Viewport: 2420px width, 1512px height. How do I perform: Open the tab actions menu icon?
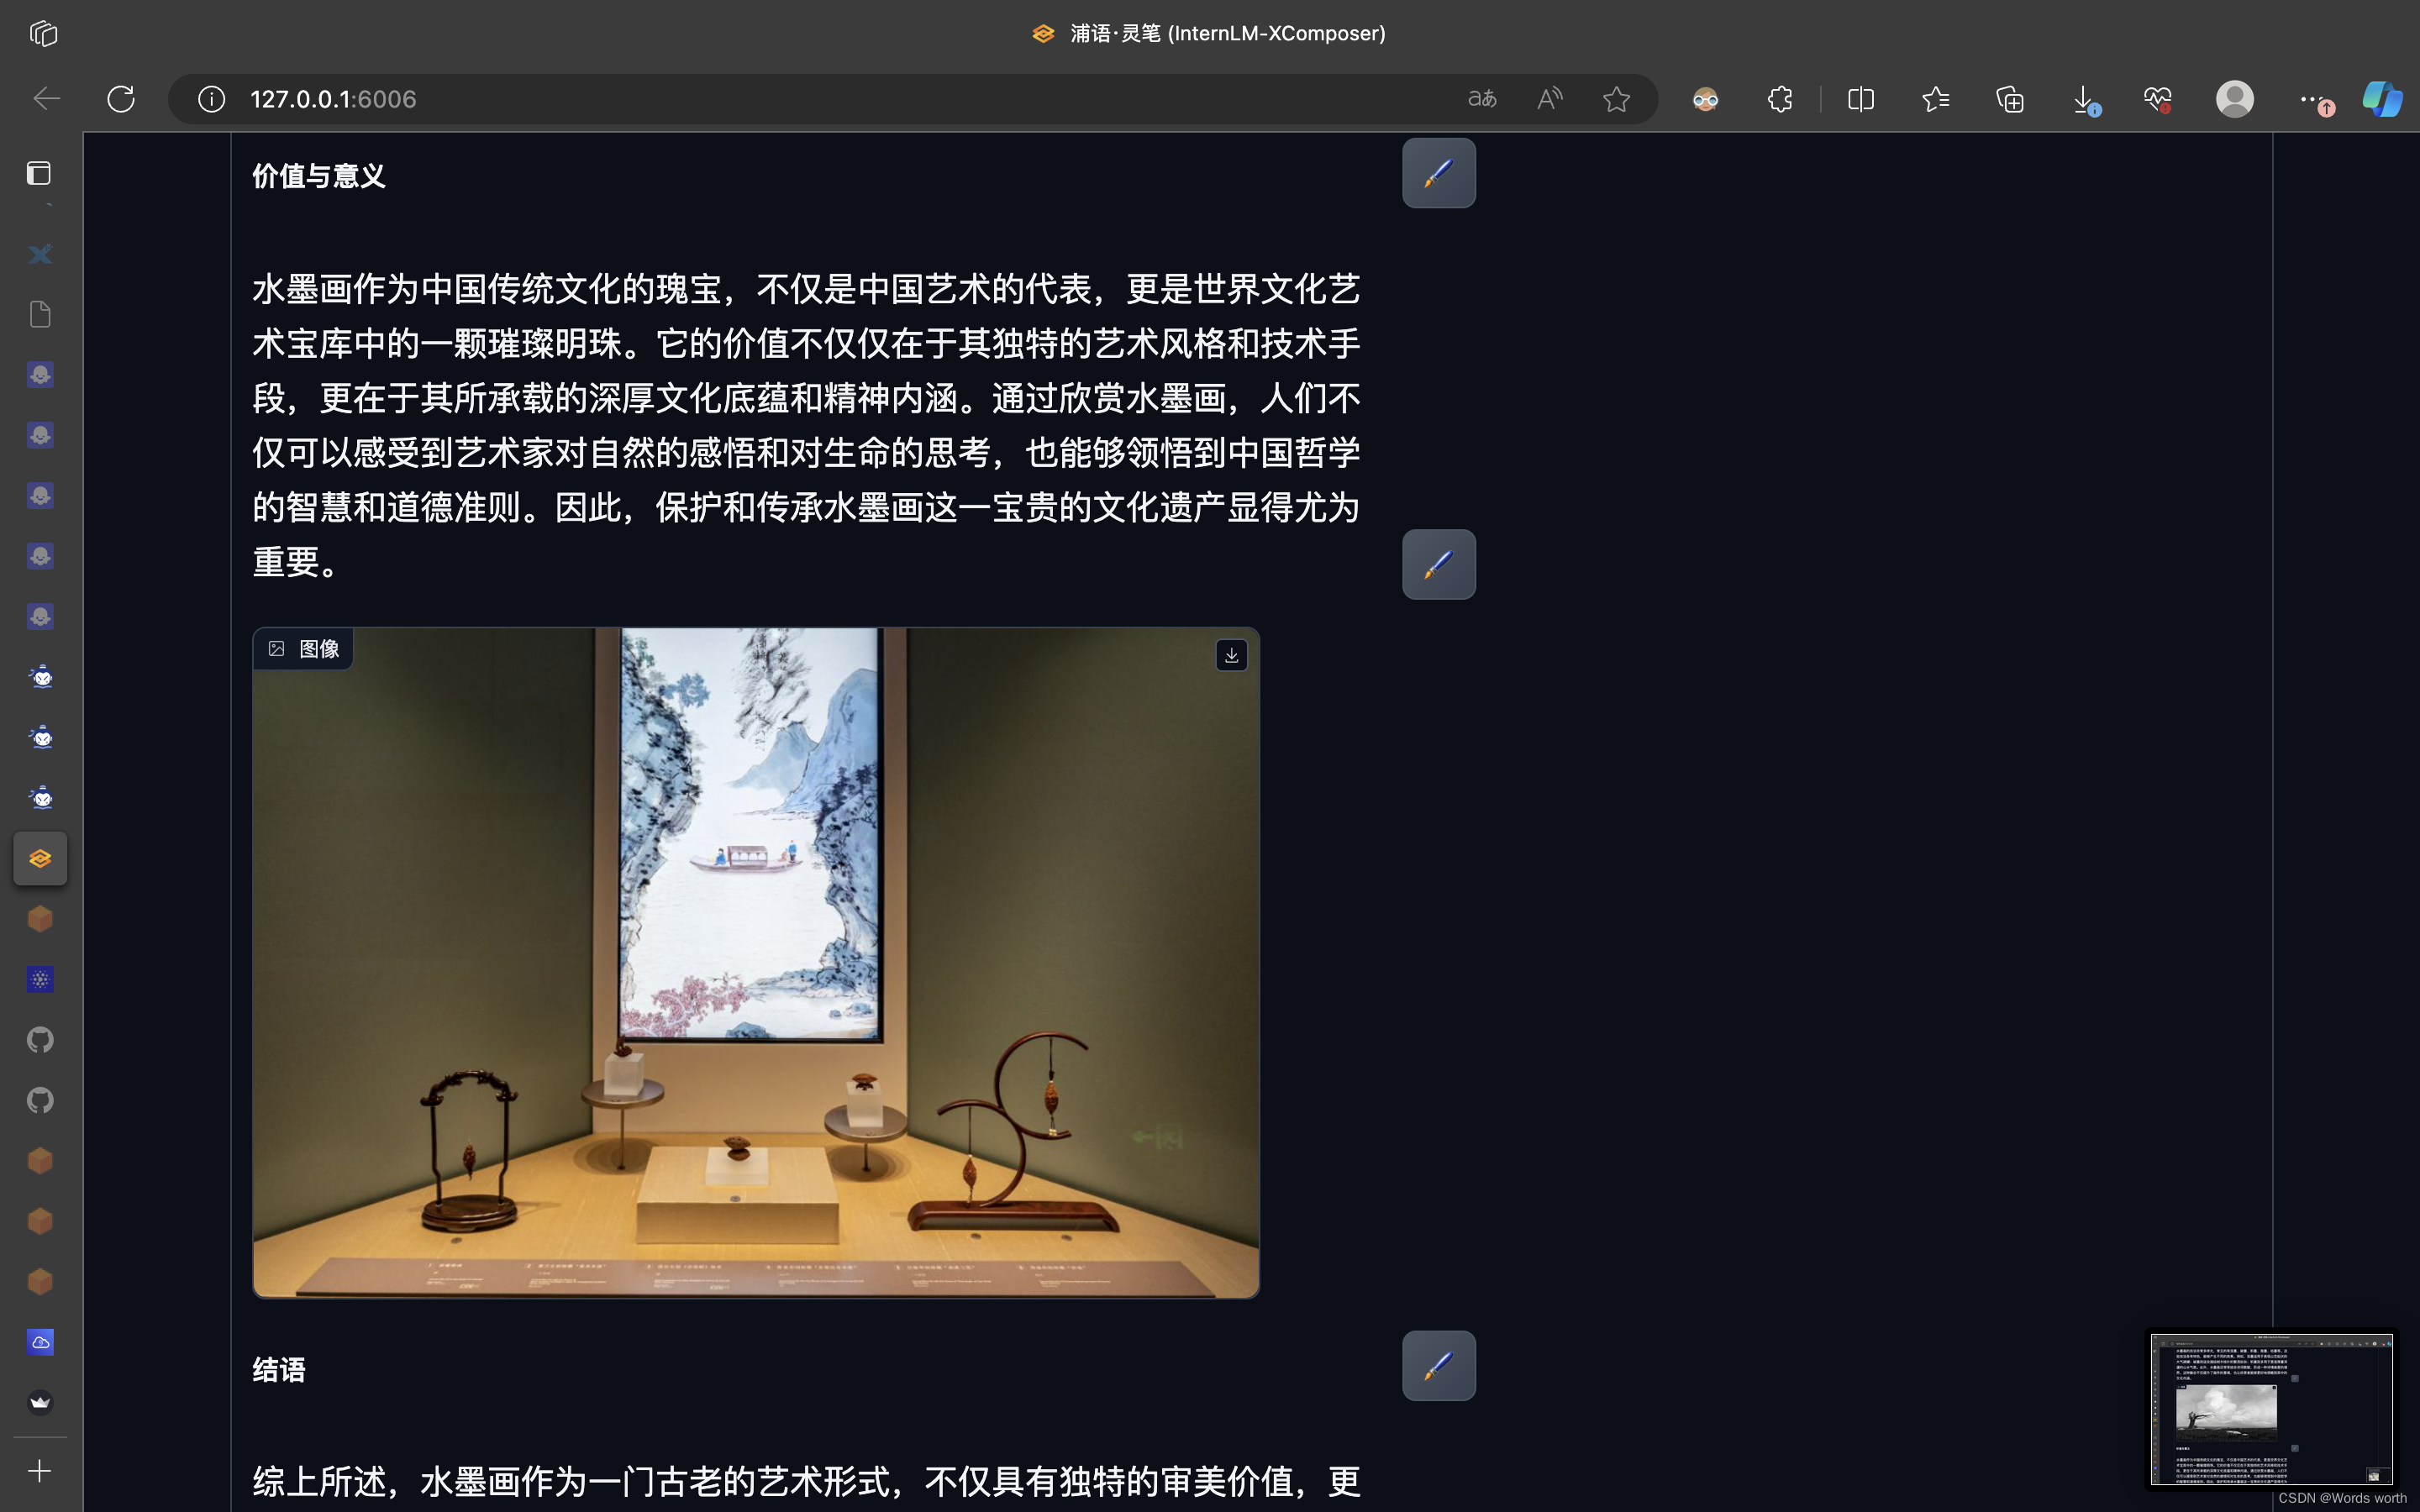(x=43, y=33)
